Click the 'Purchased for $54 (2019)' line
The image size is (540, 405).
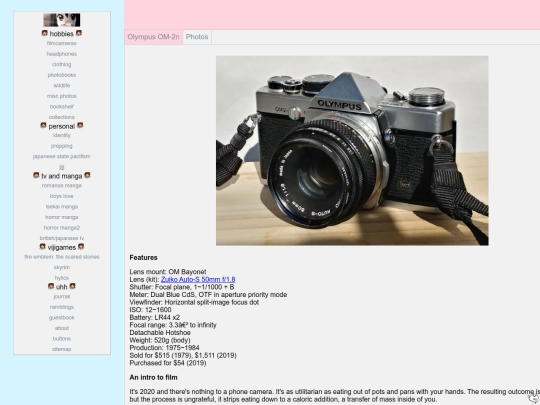click(168, 363)
